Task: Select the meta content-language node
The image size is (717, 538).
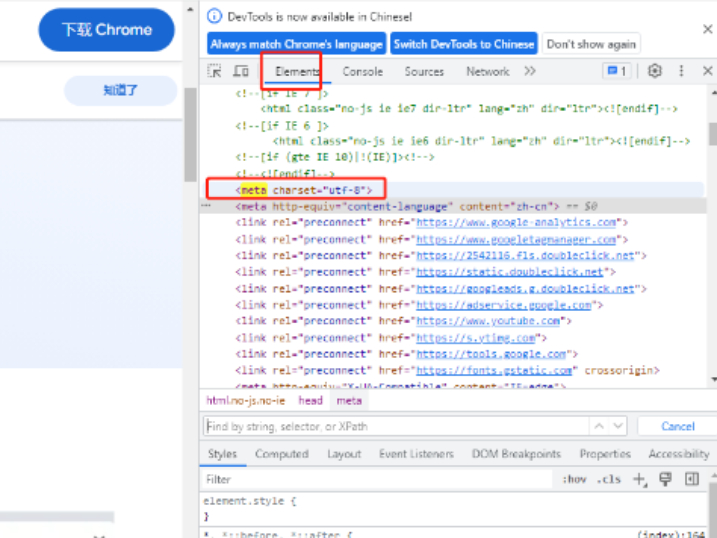Action: pyautogui.click(x=397, y=206)
